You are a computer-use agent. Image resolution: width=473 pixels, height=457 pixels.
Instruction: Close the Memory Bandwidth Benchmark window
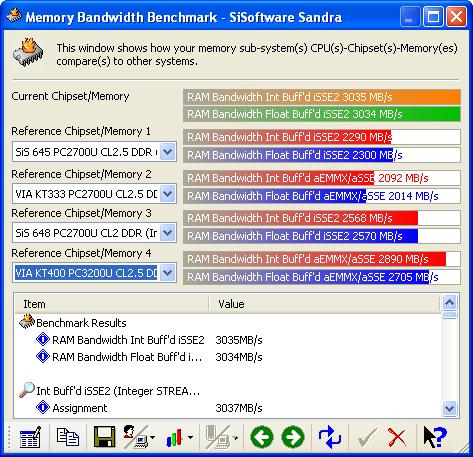click(456, 16)
